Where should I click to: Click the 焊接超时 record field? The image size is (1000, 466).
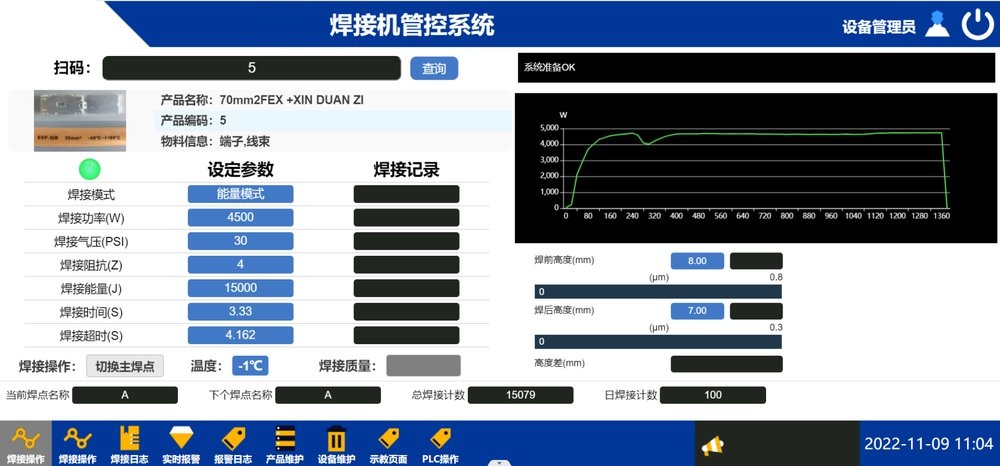(406, 335)
